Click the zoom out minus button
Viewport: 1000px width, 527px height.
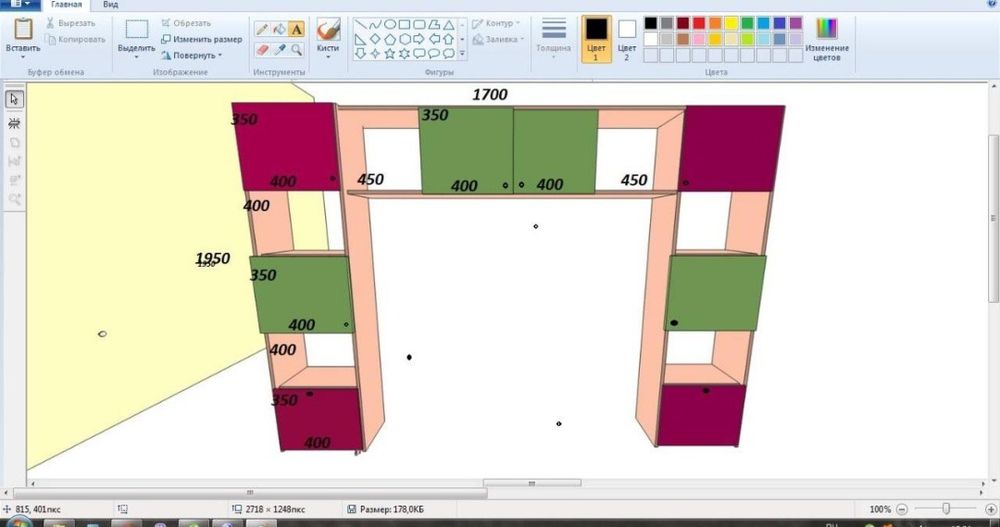pos(902,509)
